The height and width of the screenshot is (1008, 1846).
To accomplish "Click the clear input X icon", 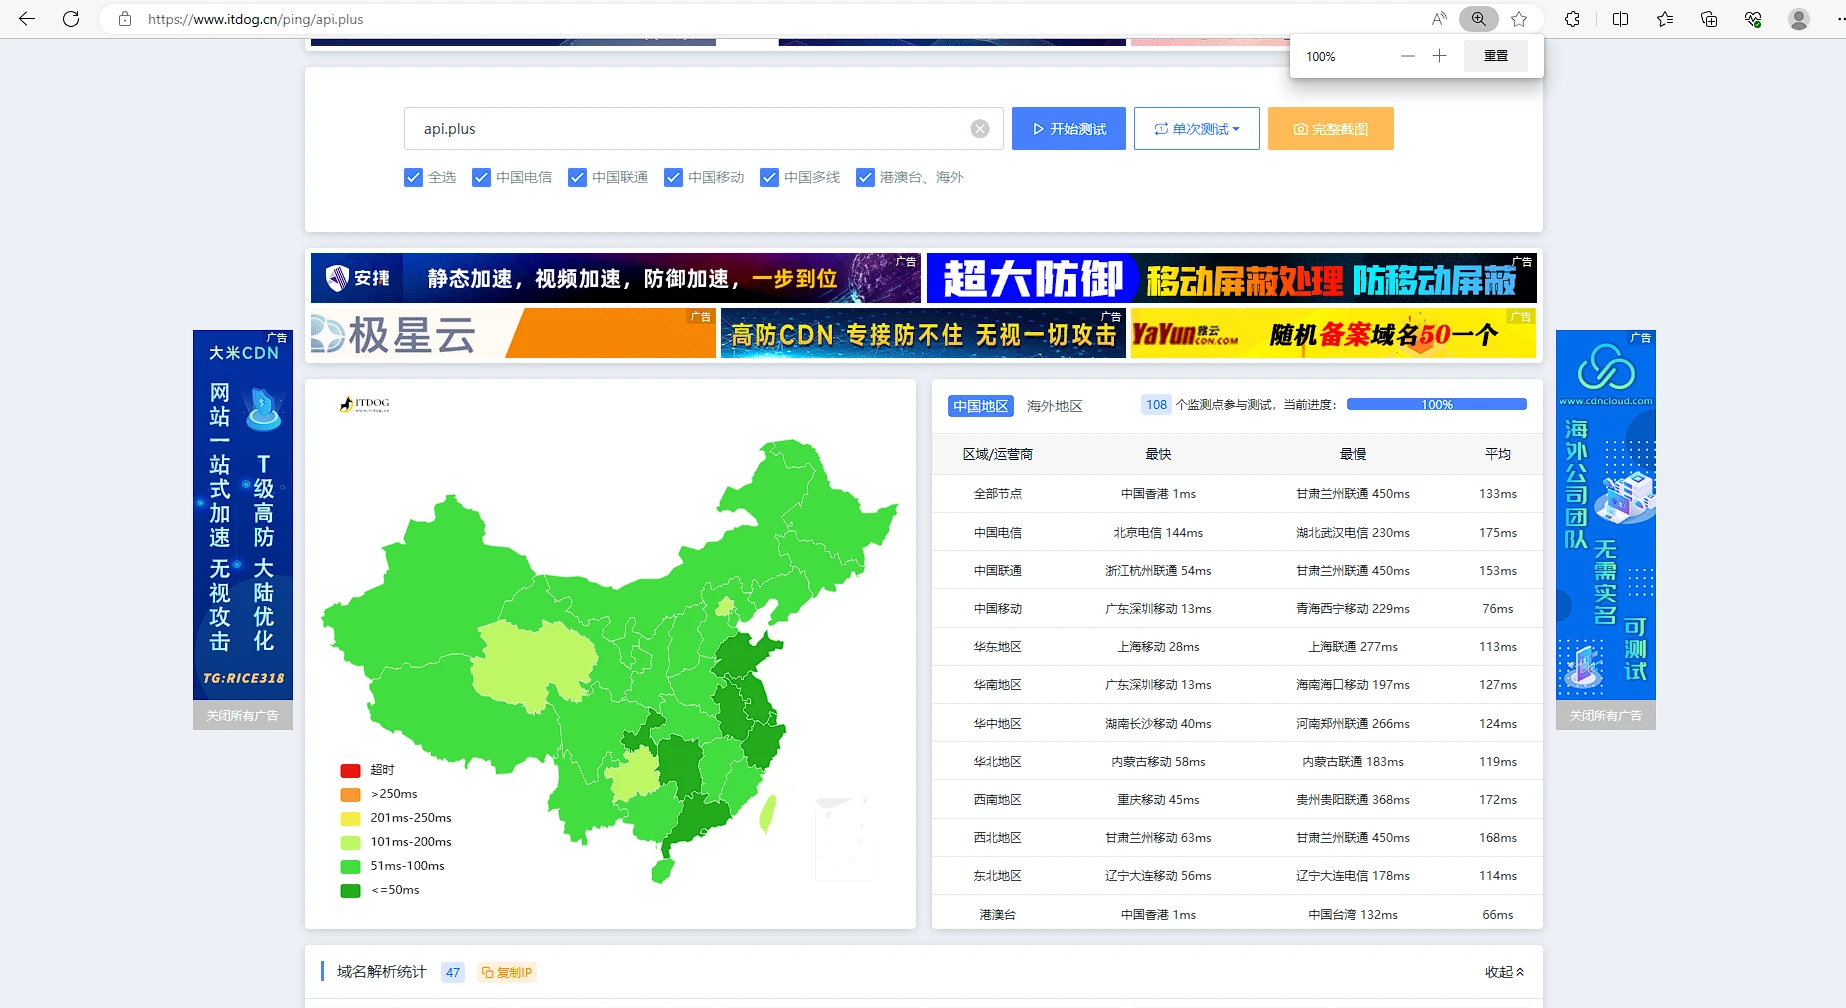I will pyautogui.click(x=980, y=129).
